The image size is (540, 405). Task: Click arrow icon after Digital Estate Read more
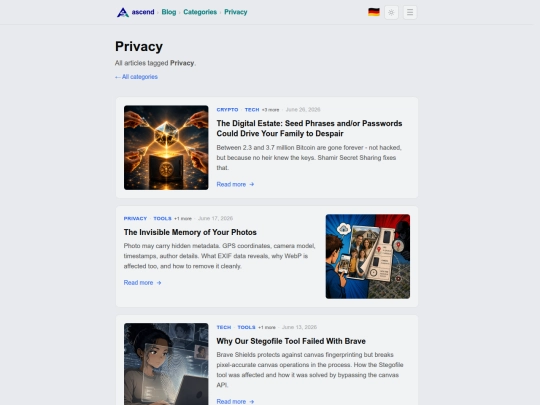[252, 185]
